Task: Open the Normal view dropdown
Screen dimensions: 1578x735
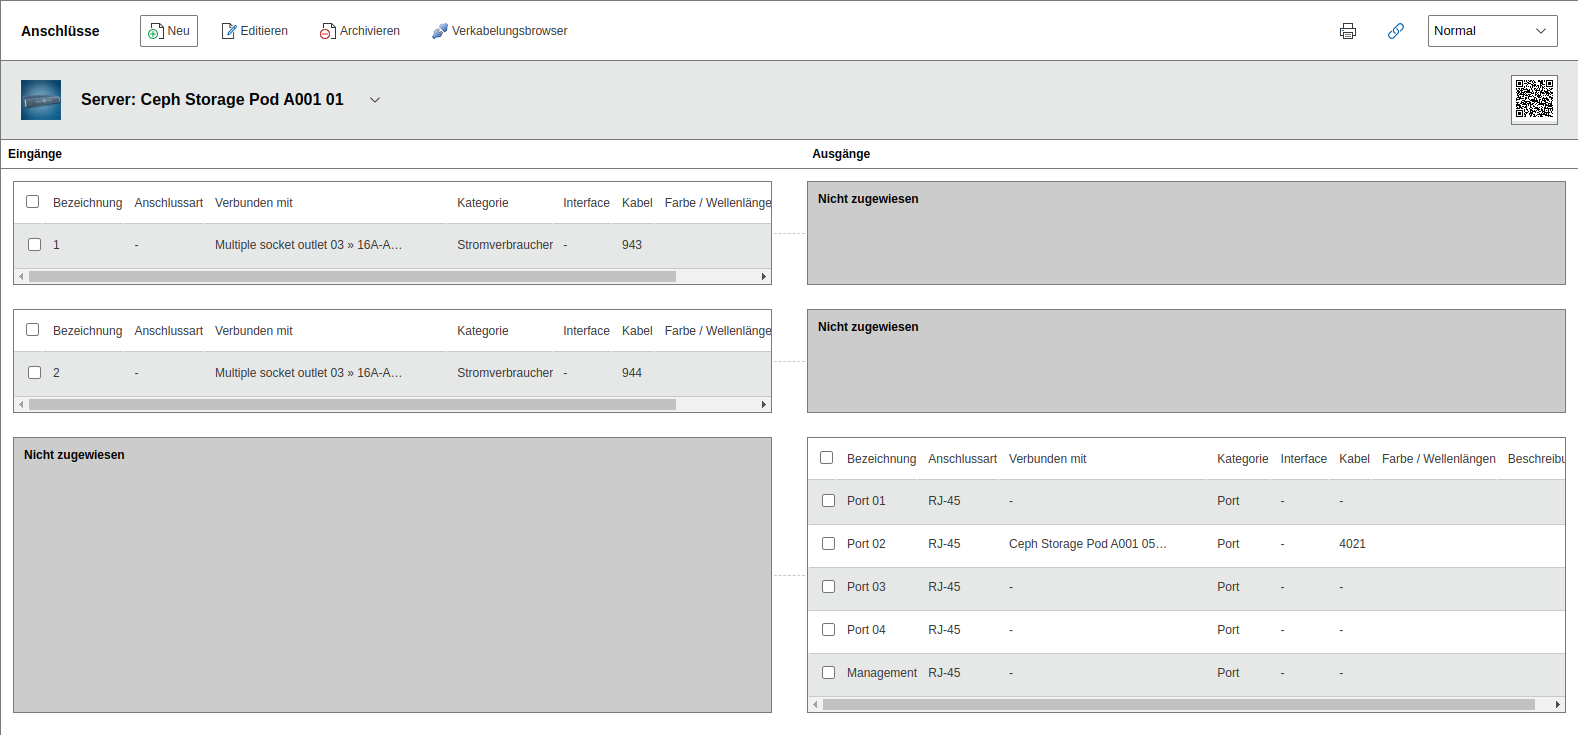Action: point(1492,31)
